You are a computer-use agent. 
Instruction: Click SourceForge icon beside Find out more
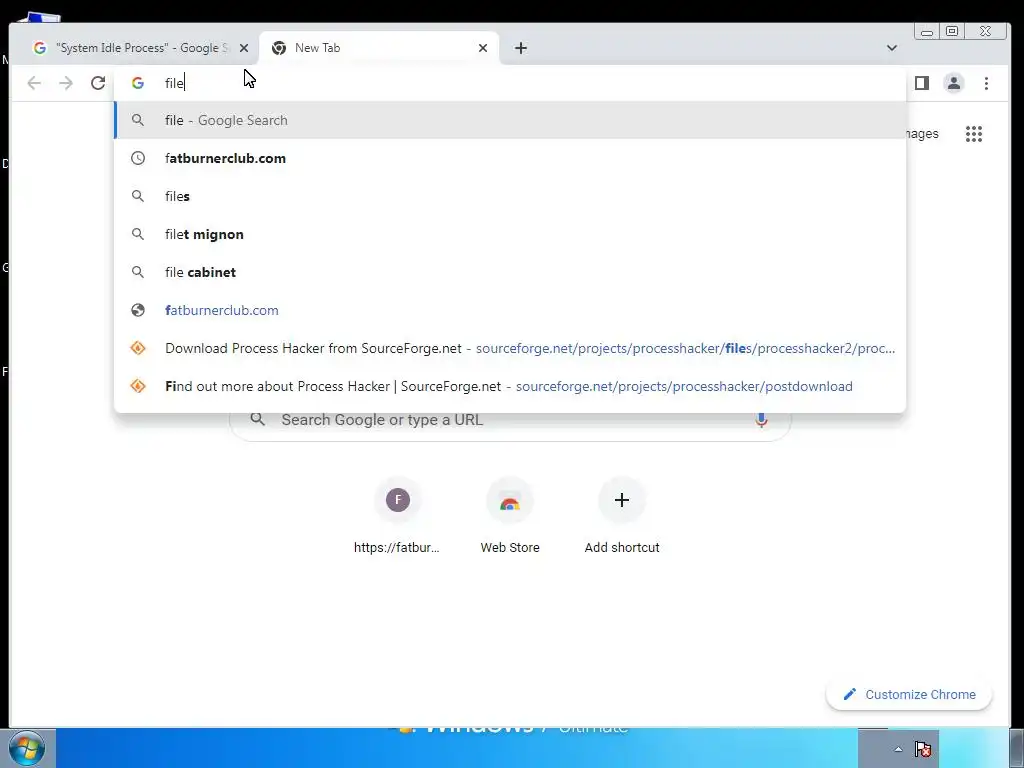138,386
